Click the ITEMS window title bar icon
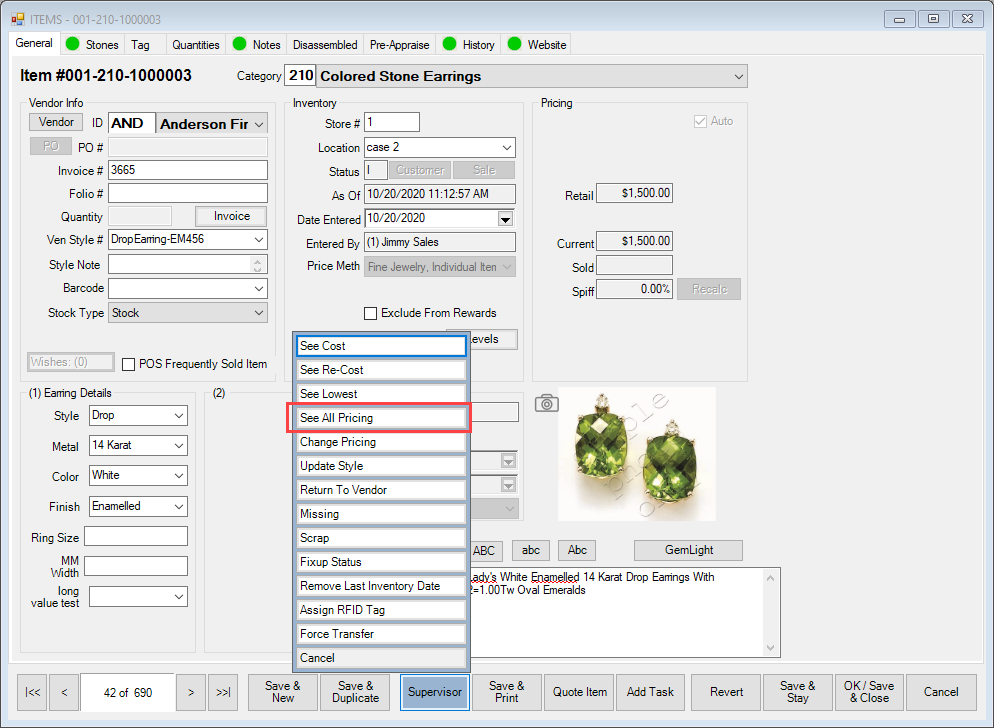 [x=17, y=19]
